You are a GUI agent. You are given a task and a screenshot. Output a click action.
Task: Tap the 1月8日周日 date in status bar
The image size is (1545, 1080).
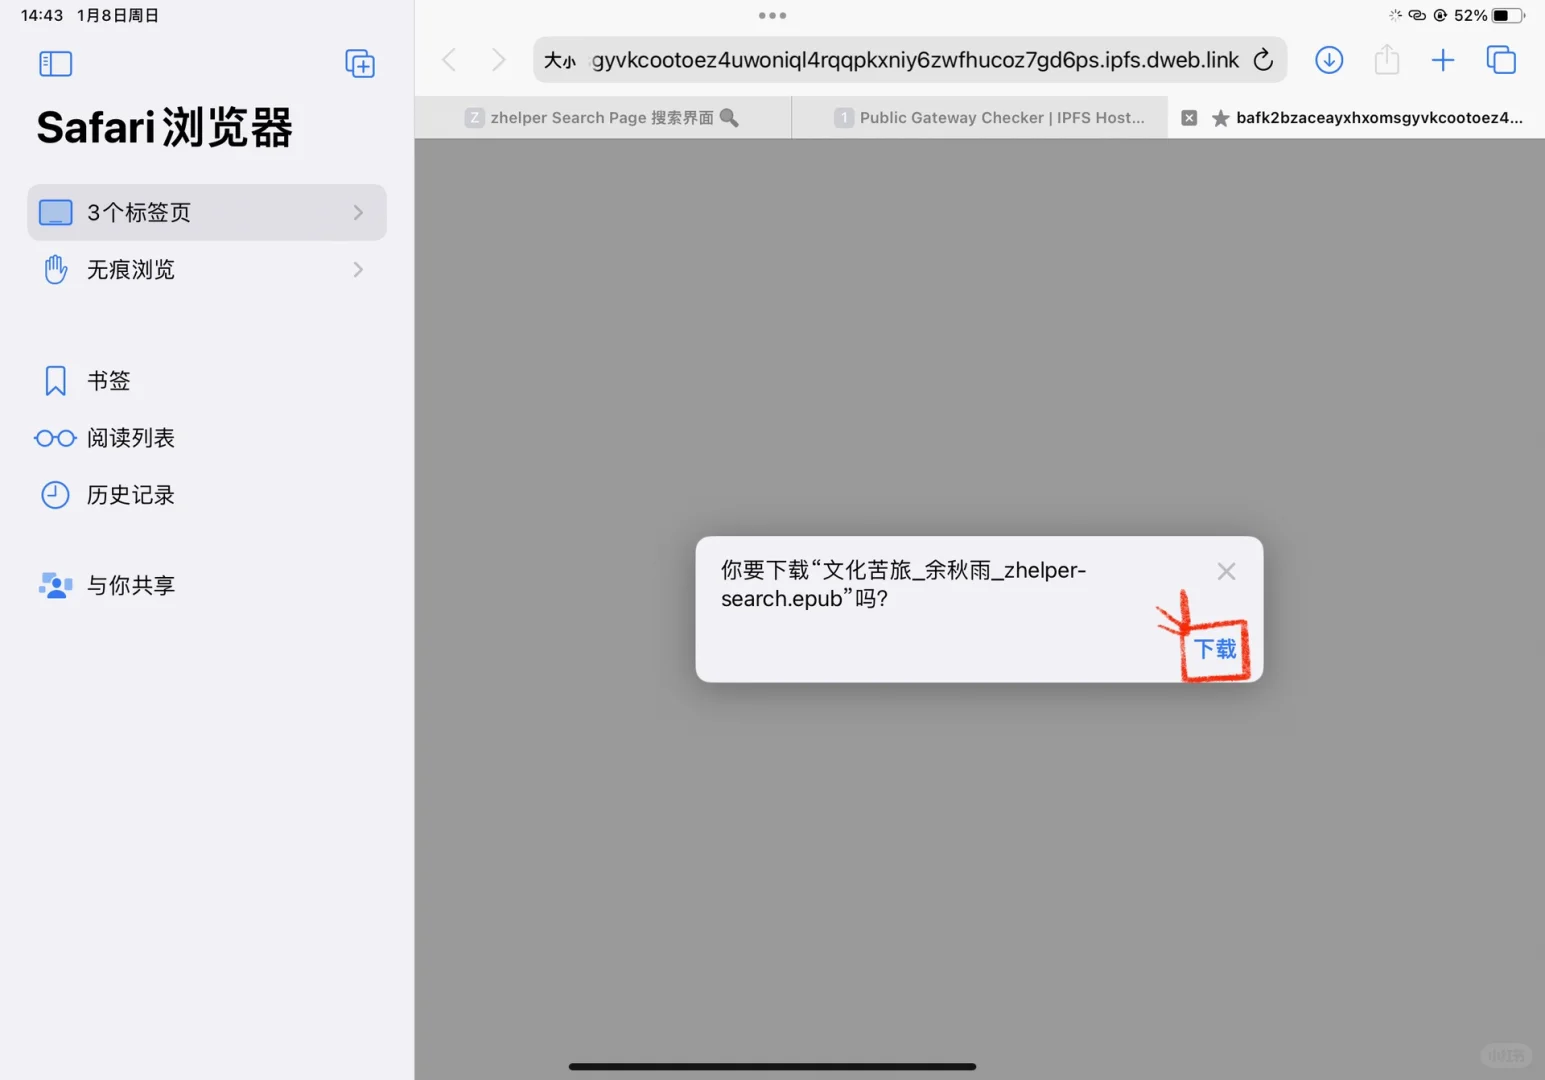point(118,15)
